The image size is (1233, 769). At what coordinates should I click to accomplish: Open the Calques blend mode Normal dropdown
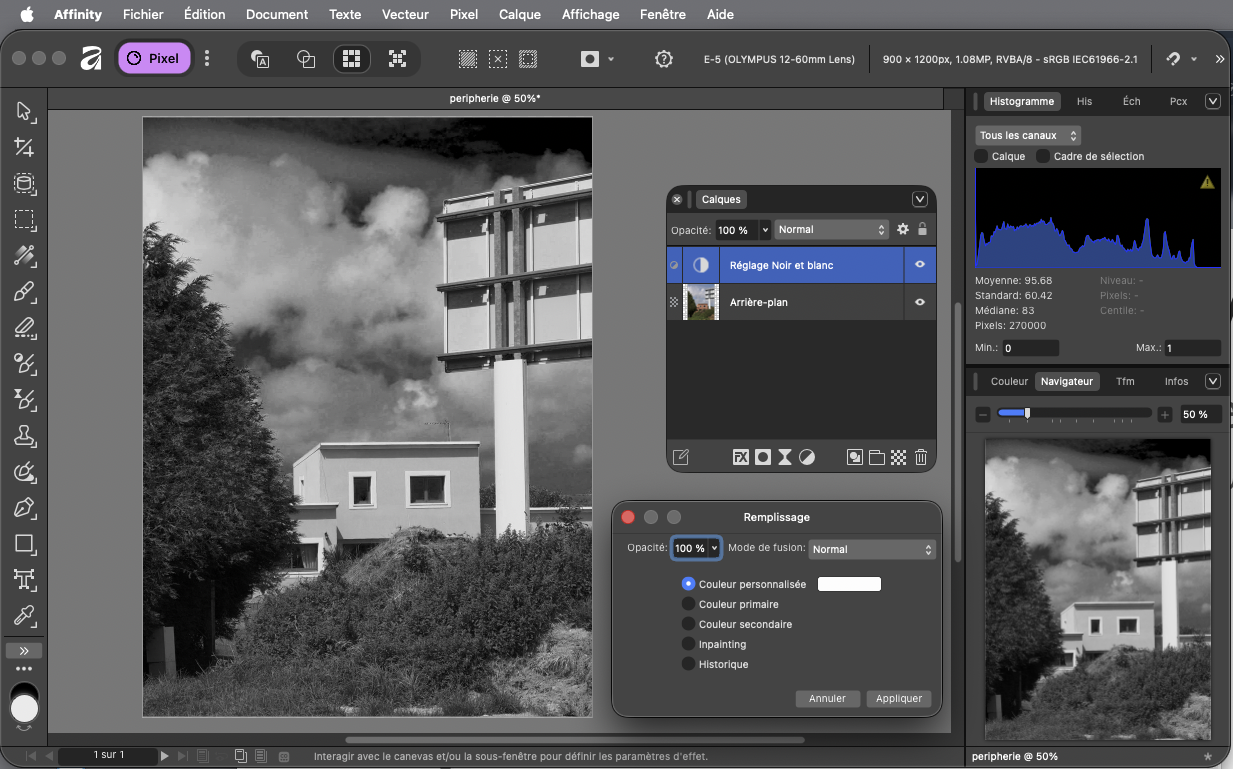[832, 229]
